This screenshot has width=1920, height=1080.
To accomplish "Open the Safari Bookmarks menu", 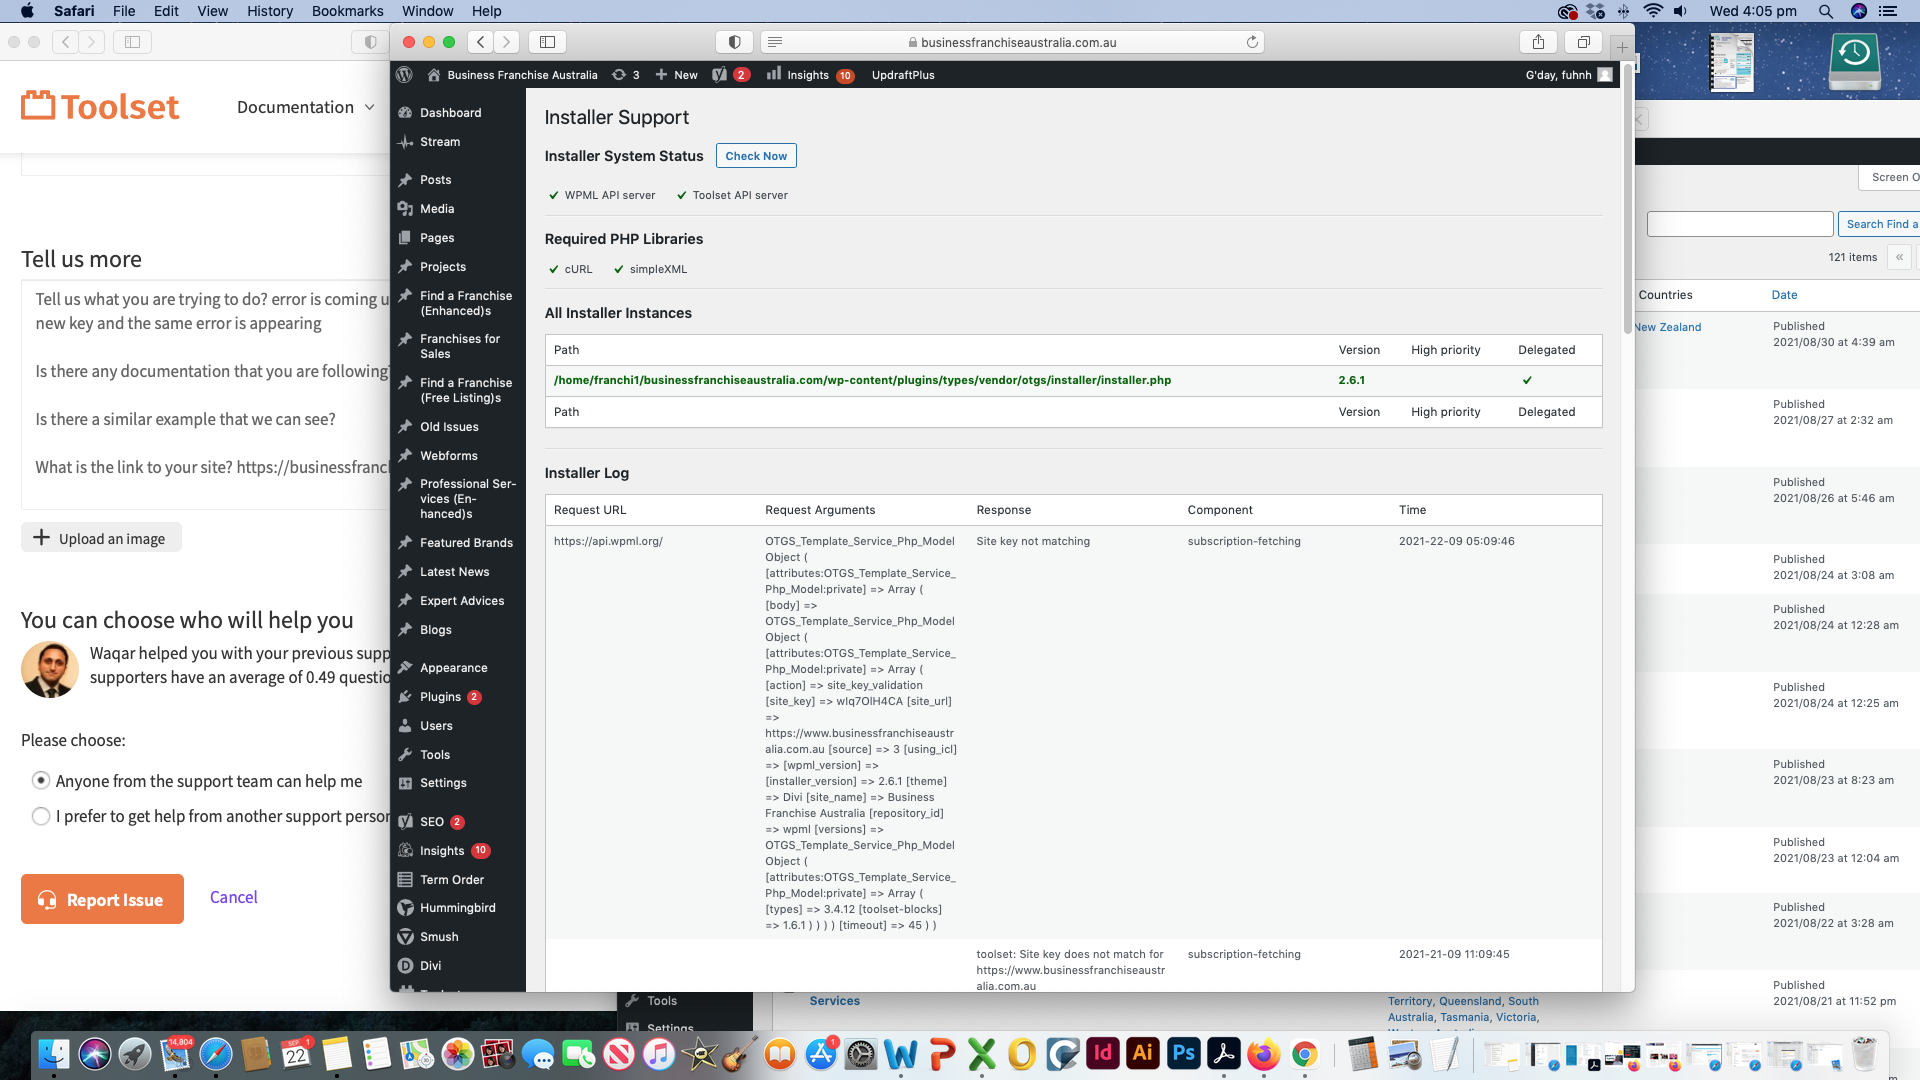I will pos(347,11).
